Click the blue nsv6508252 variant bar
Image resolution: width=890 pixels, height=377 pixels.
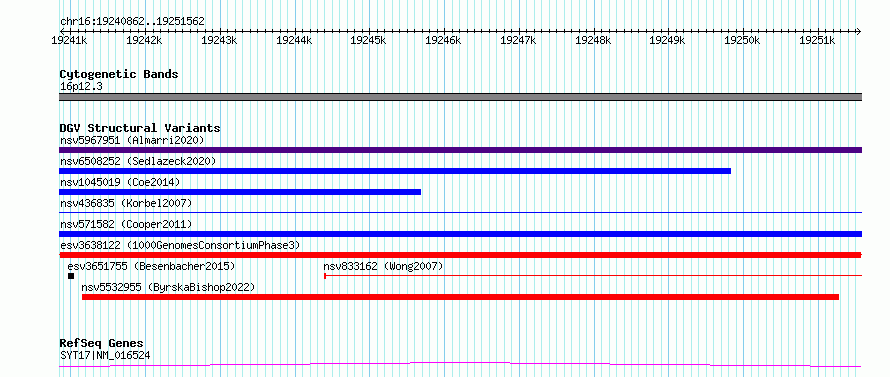point(395,171)
